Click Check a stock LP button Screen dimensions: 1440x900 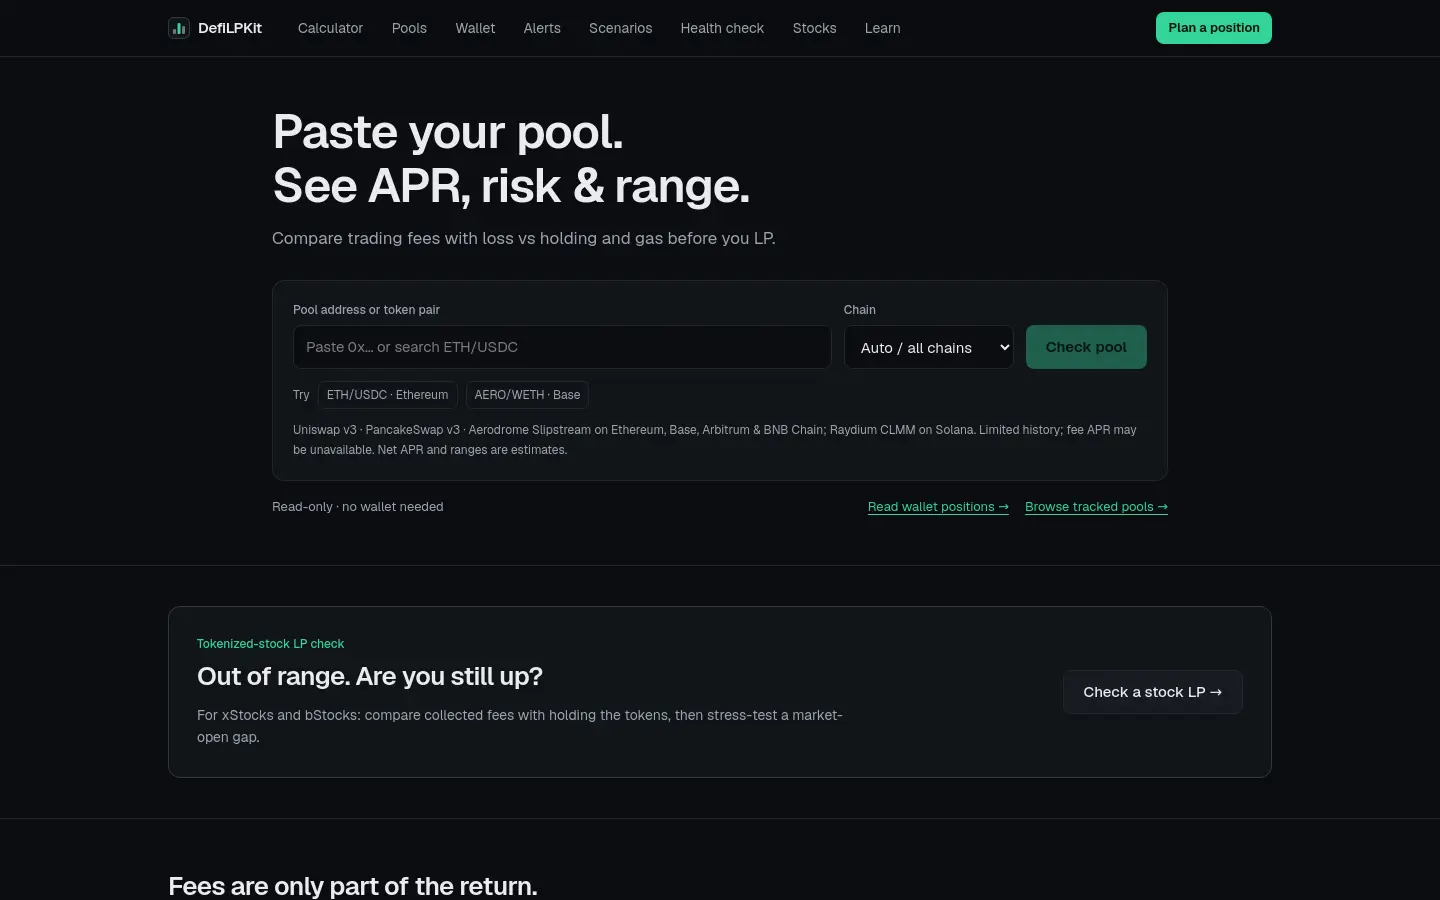coord(1152,692)
